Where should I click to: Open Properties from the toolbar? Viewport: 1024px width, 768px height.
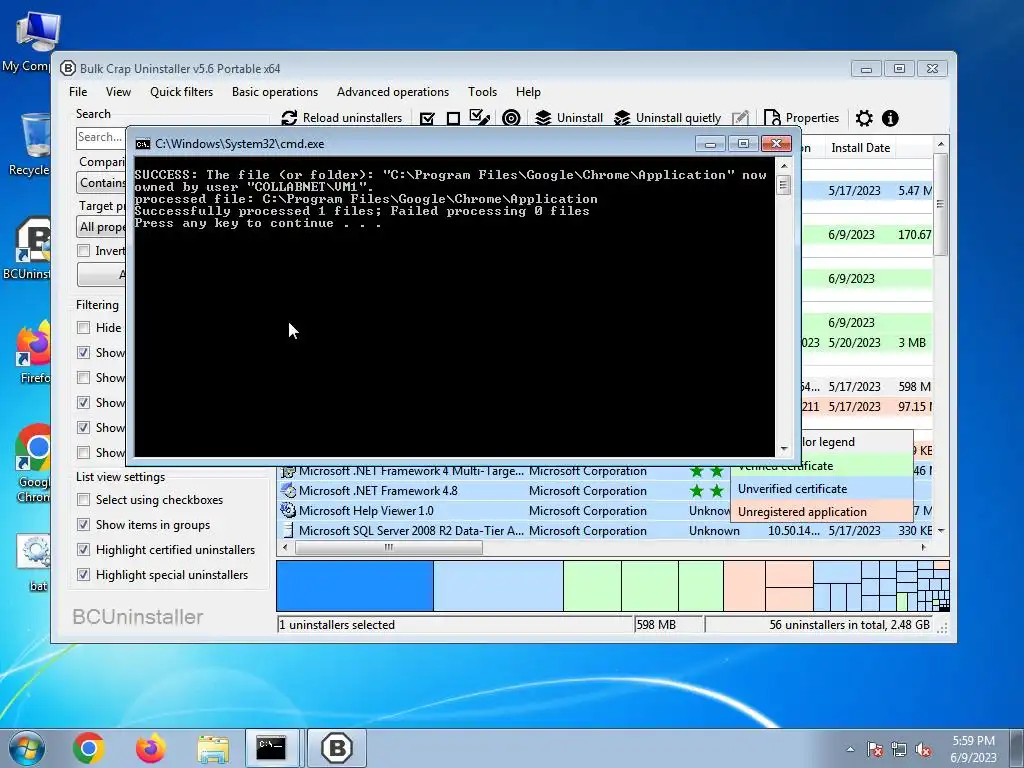[801, 118]
